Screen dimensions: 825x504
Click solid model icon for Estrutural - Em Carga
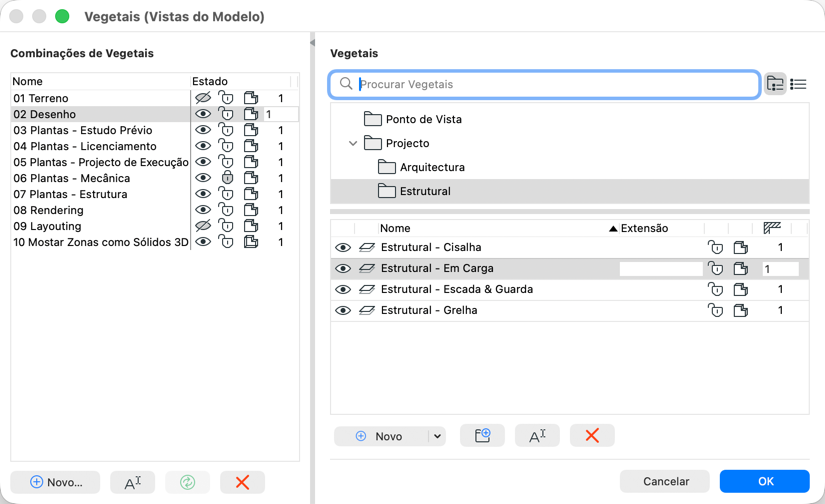pos(741,268)
